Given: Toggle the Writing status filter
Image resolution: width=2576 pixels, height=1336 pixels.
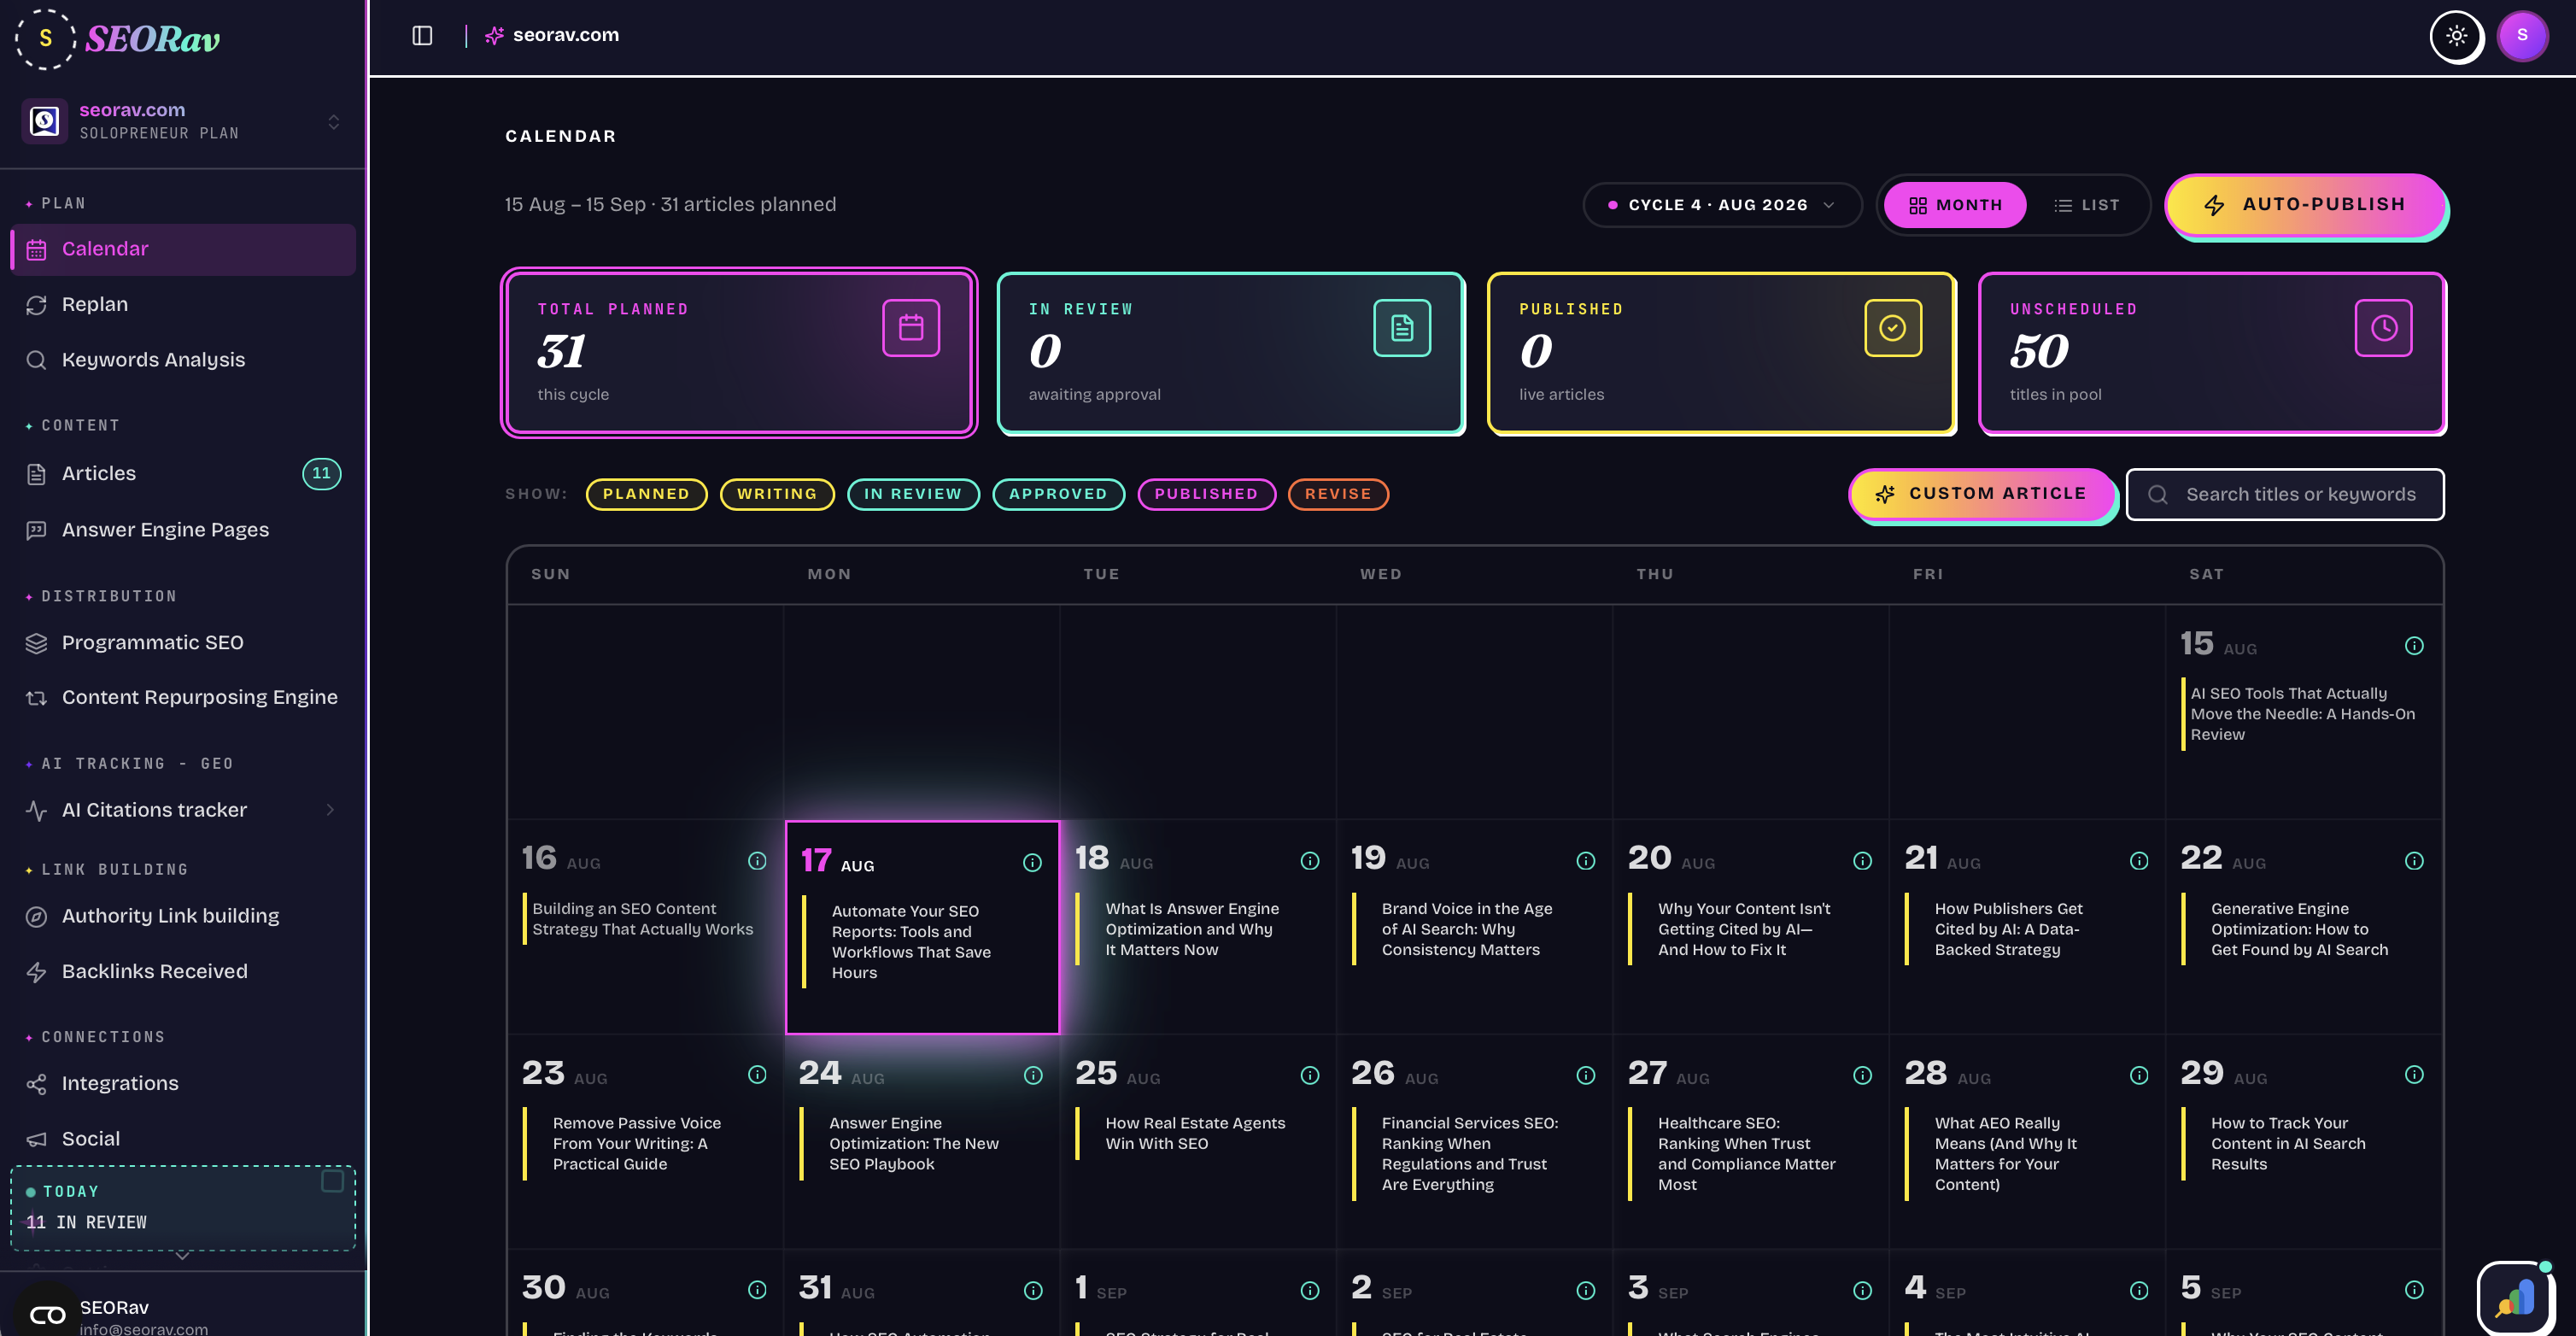Looking at the screenshot, I should pos(777,494).
